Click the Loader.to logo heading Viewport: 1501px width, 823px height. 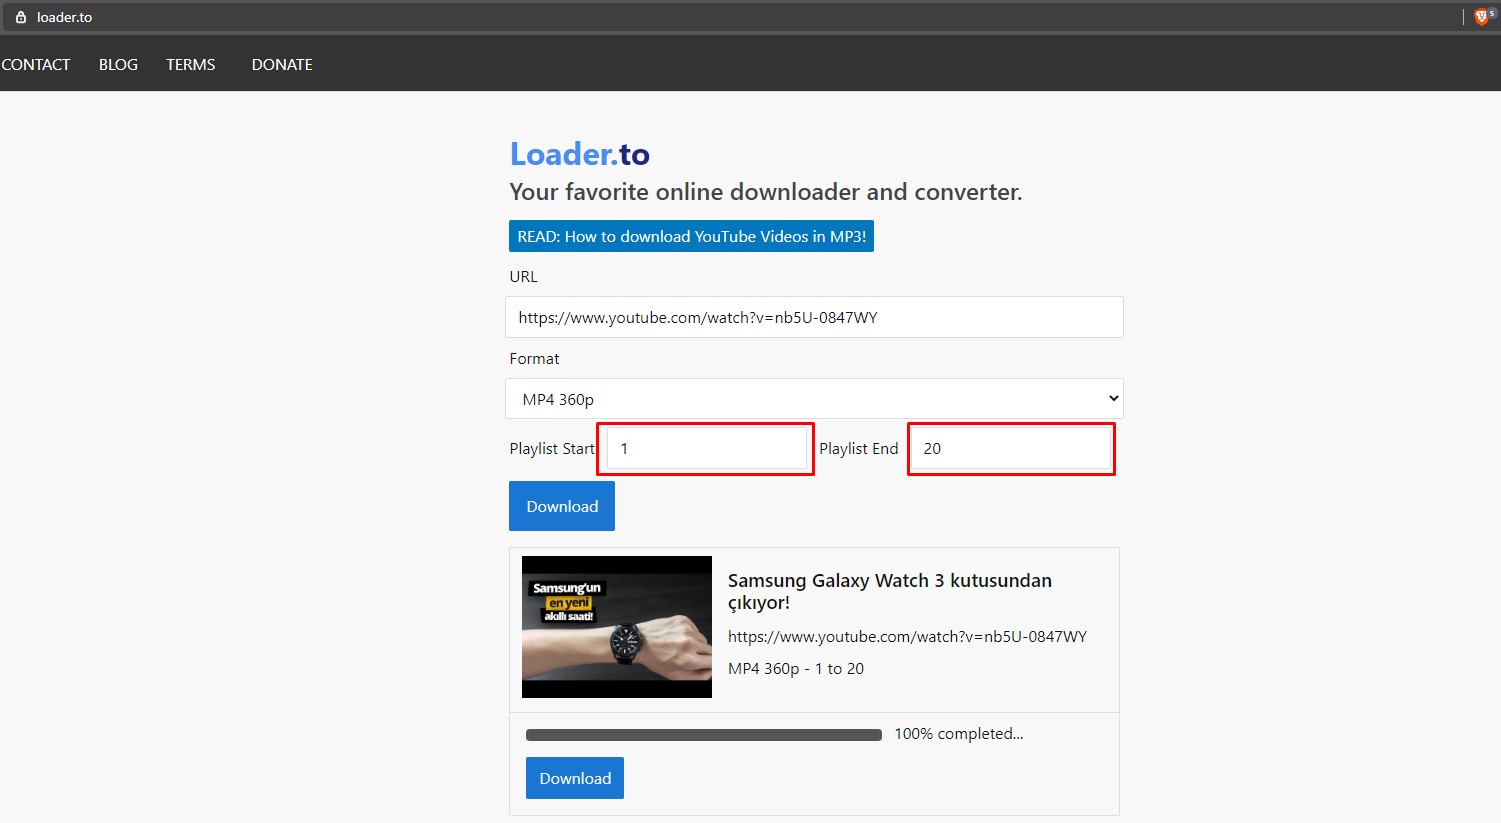pos(579,154)
